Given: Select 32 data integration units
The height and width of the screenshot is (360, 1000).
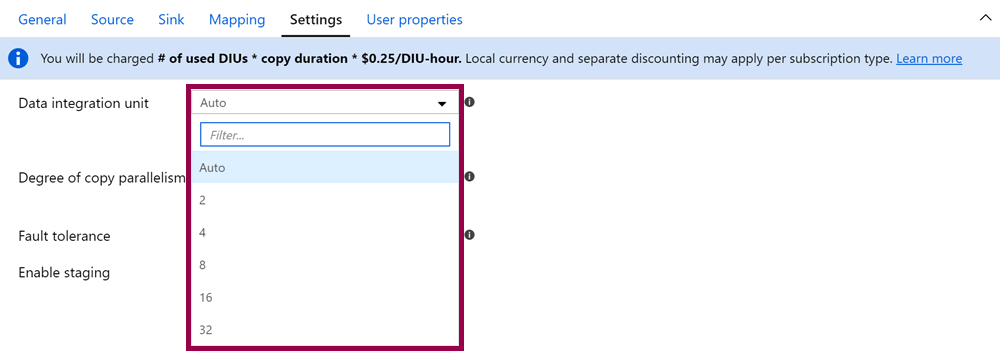Looking at the screenshot, I should pos(325,330).
